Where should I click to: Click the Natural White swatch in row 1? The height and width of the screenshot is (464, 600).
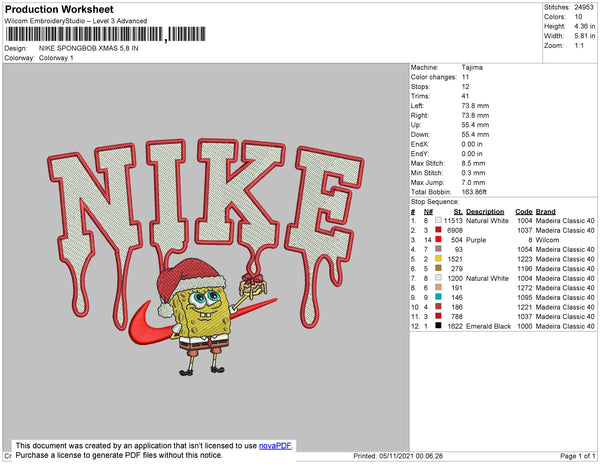pyautogui.click(x=438, y=220)
